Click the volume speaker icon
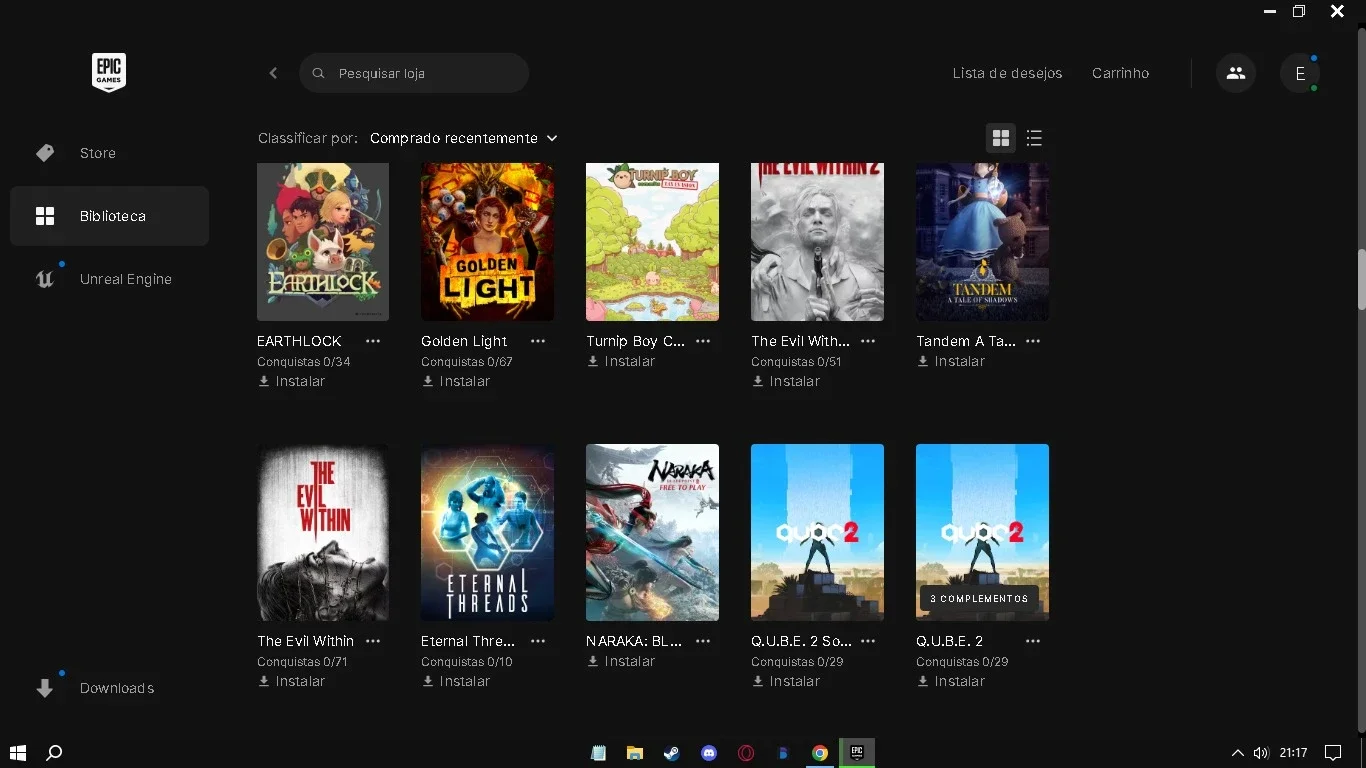This screenshot has height=768, width=1366. click(x=1261, y=753)
